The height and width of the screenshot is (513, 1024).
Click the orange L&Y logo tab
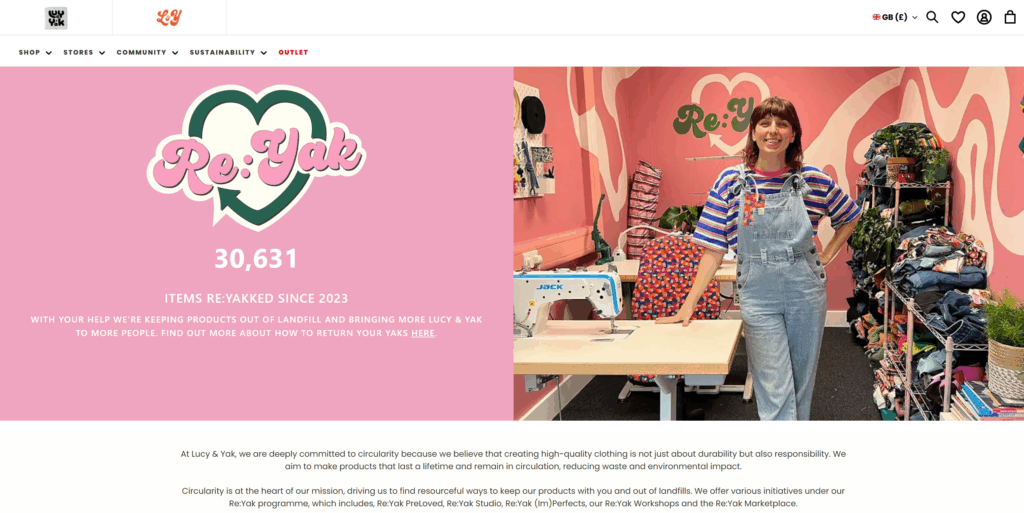click(168, 18)
